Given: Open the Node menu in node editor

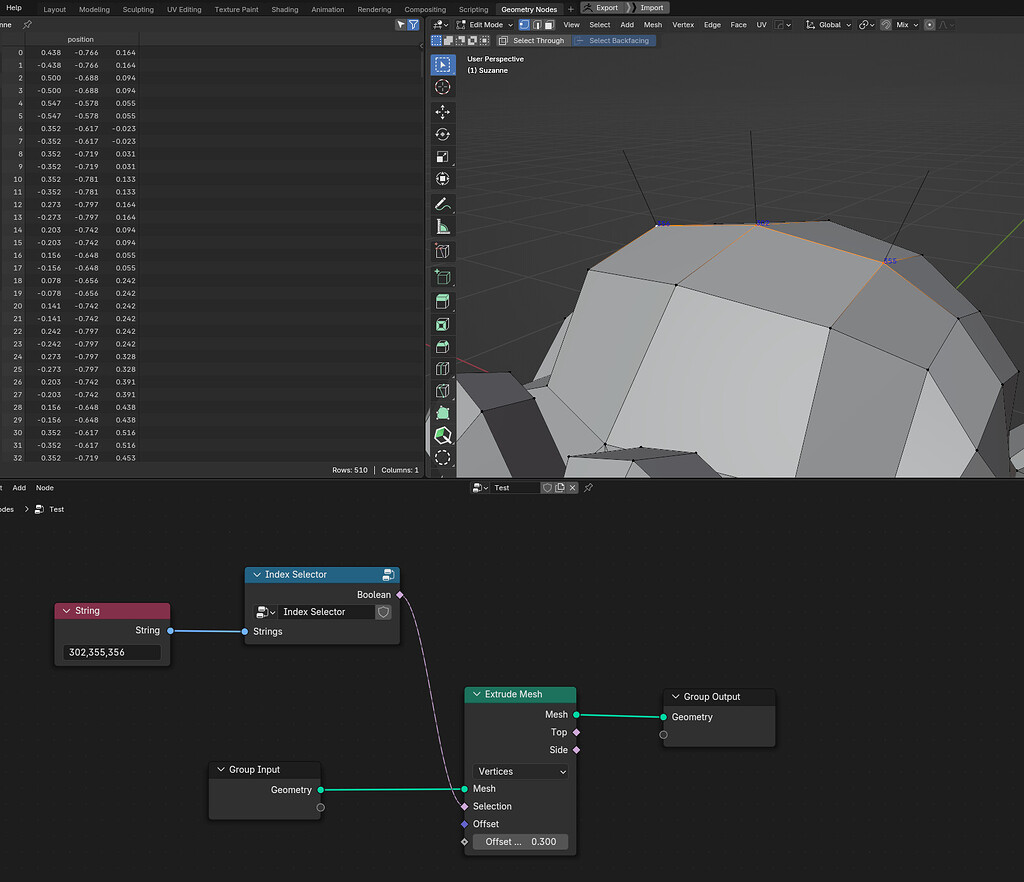Looking at the screenshot, I should [x=44, y=488].
